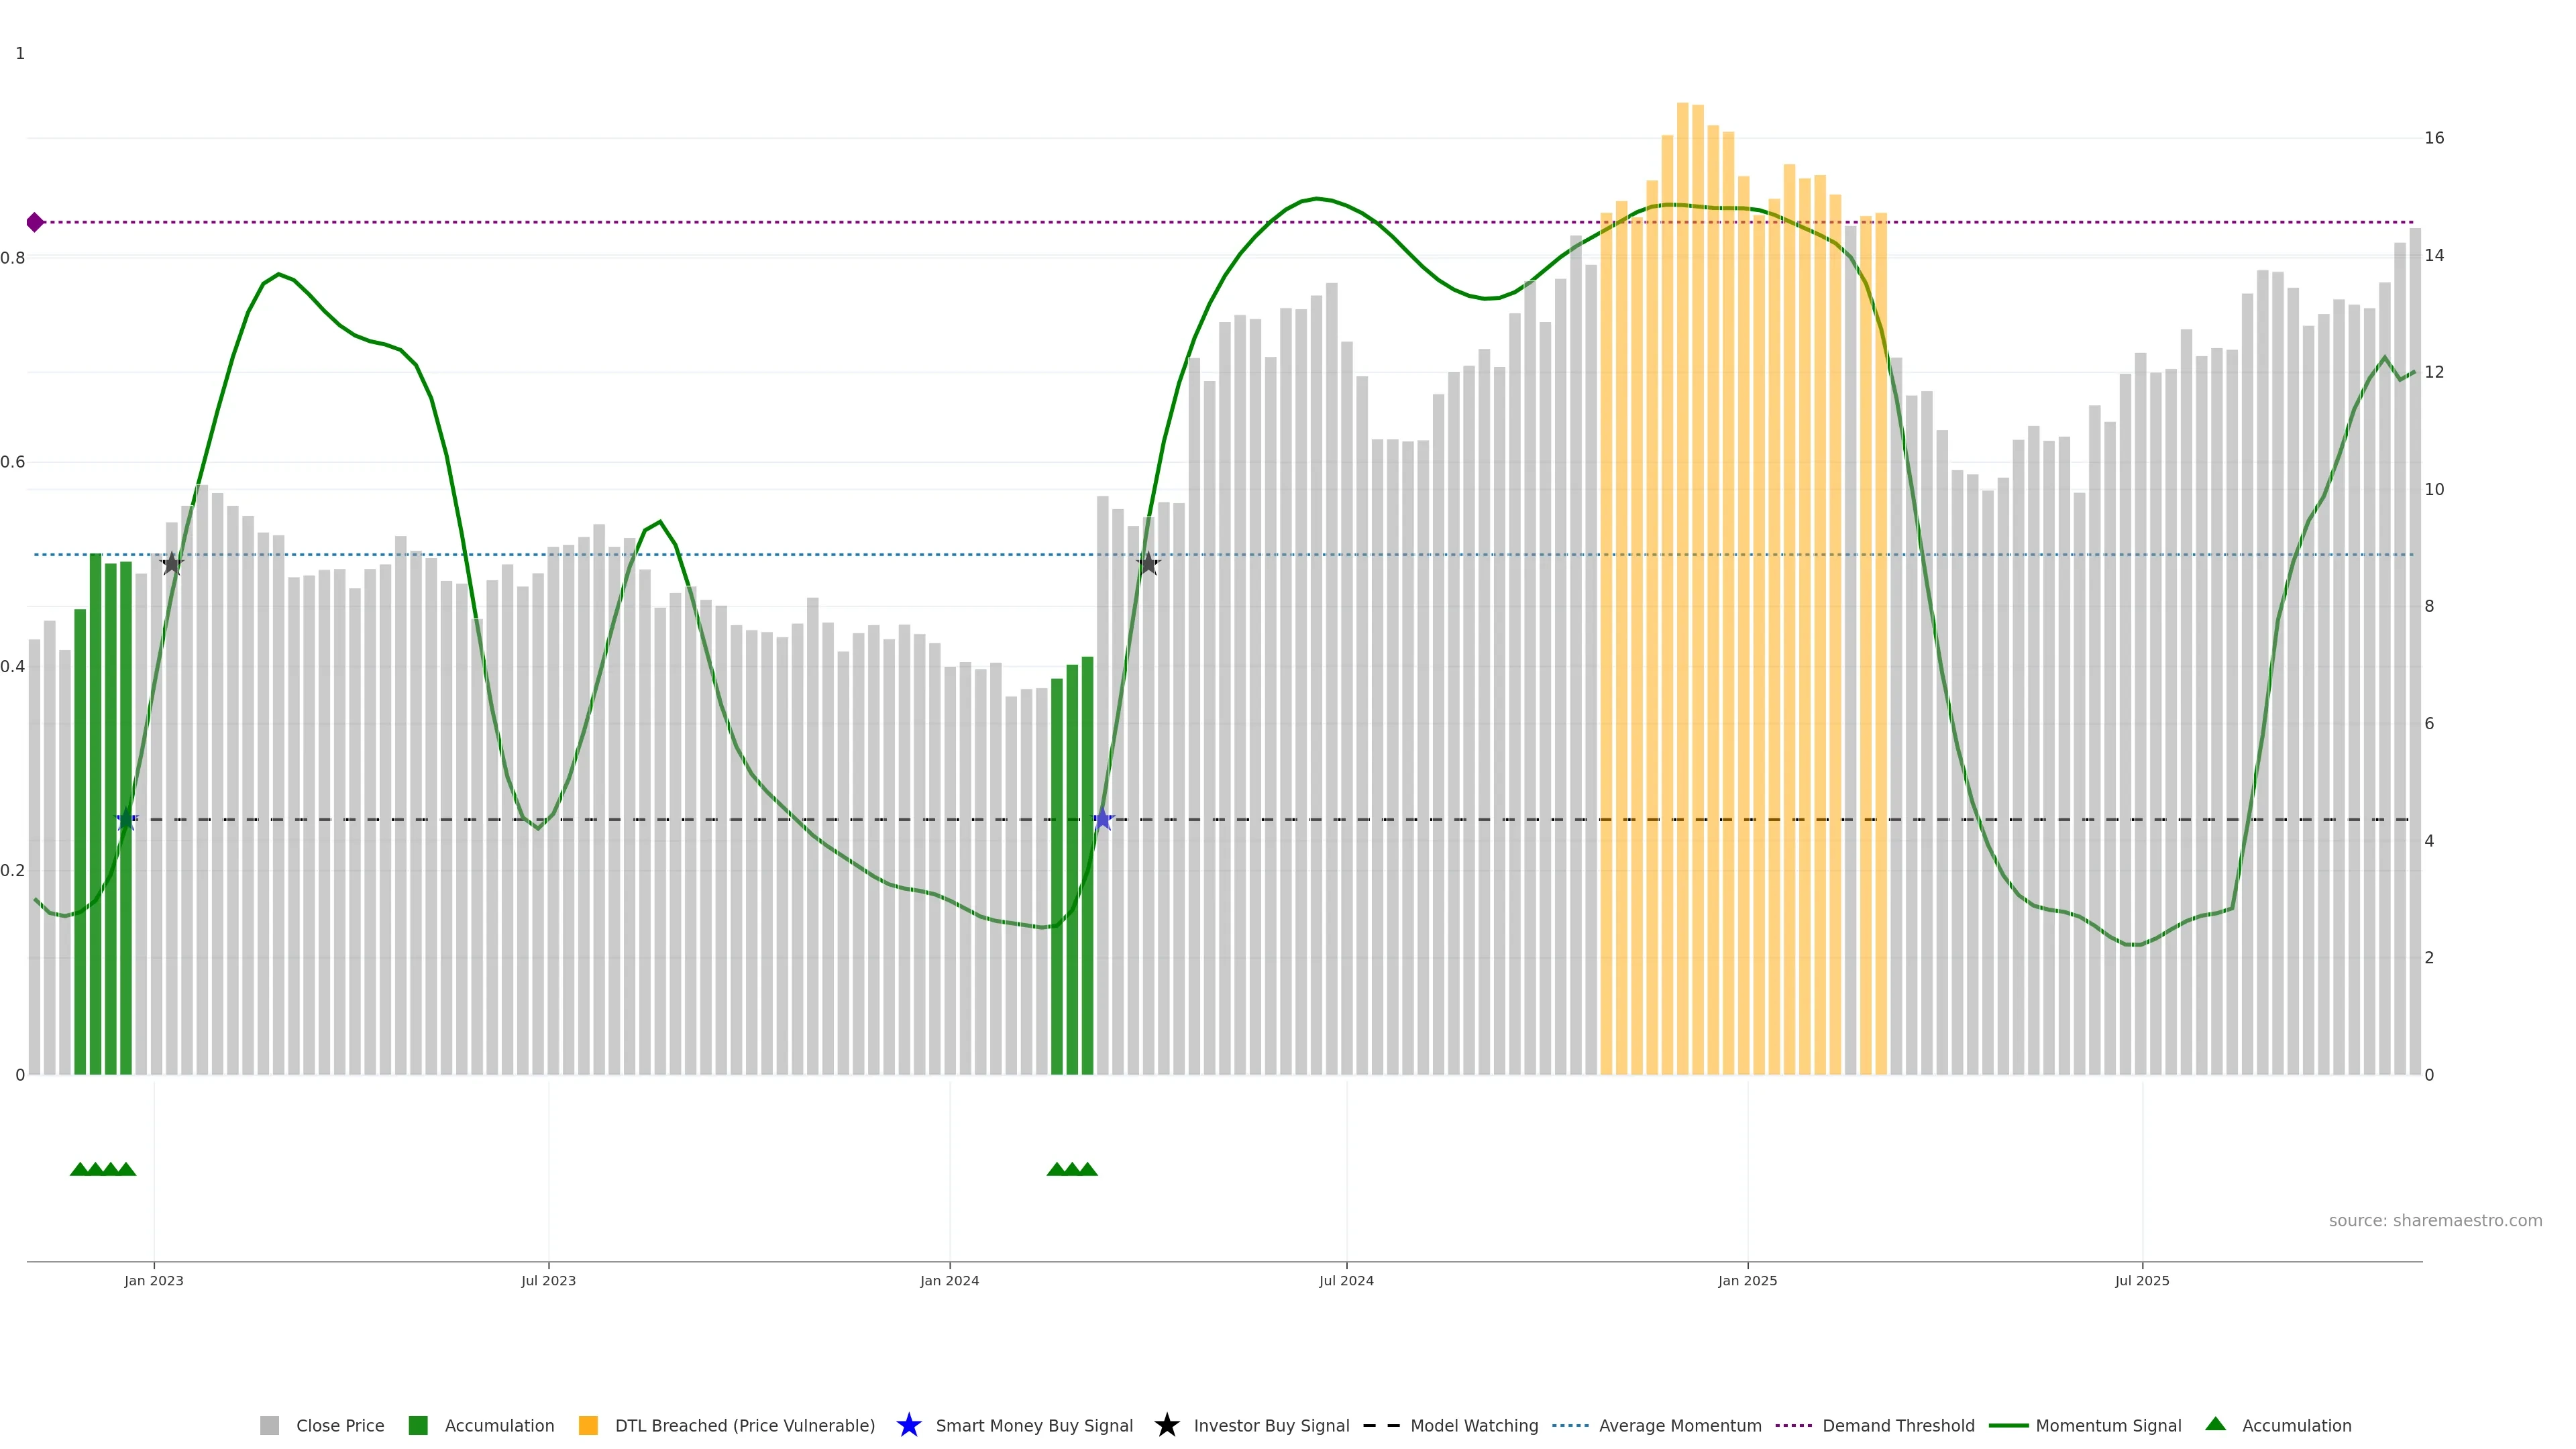
Task: Toggle the Close Price legend entry
Action: coord(339,1426)
